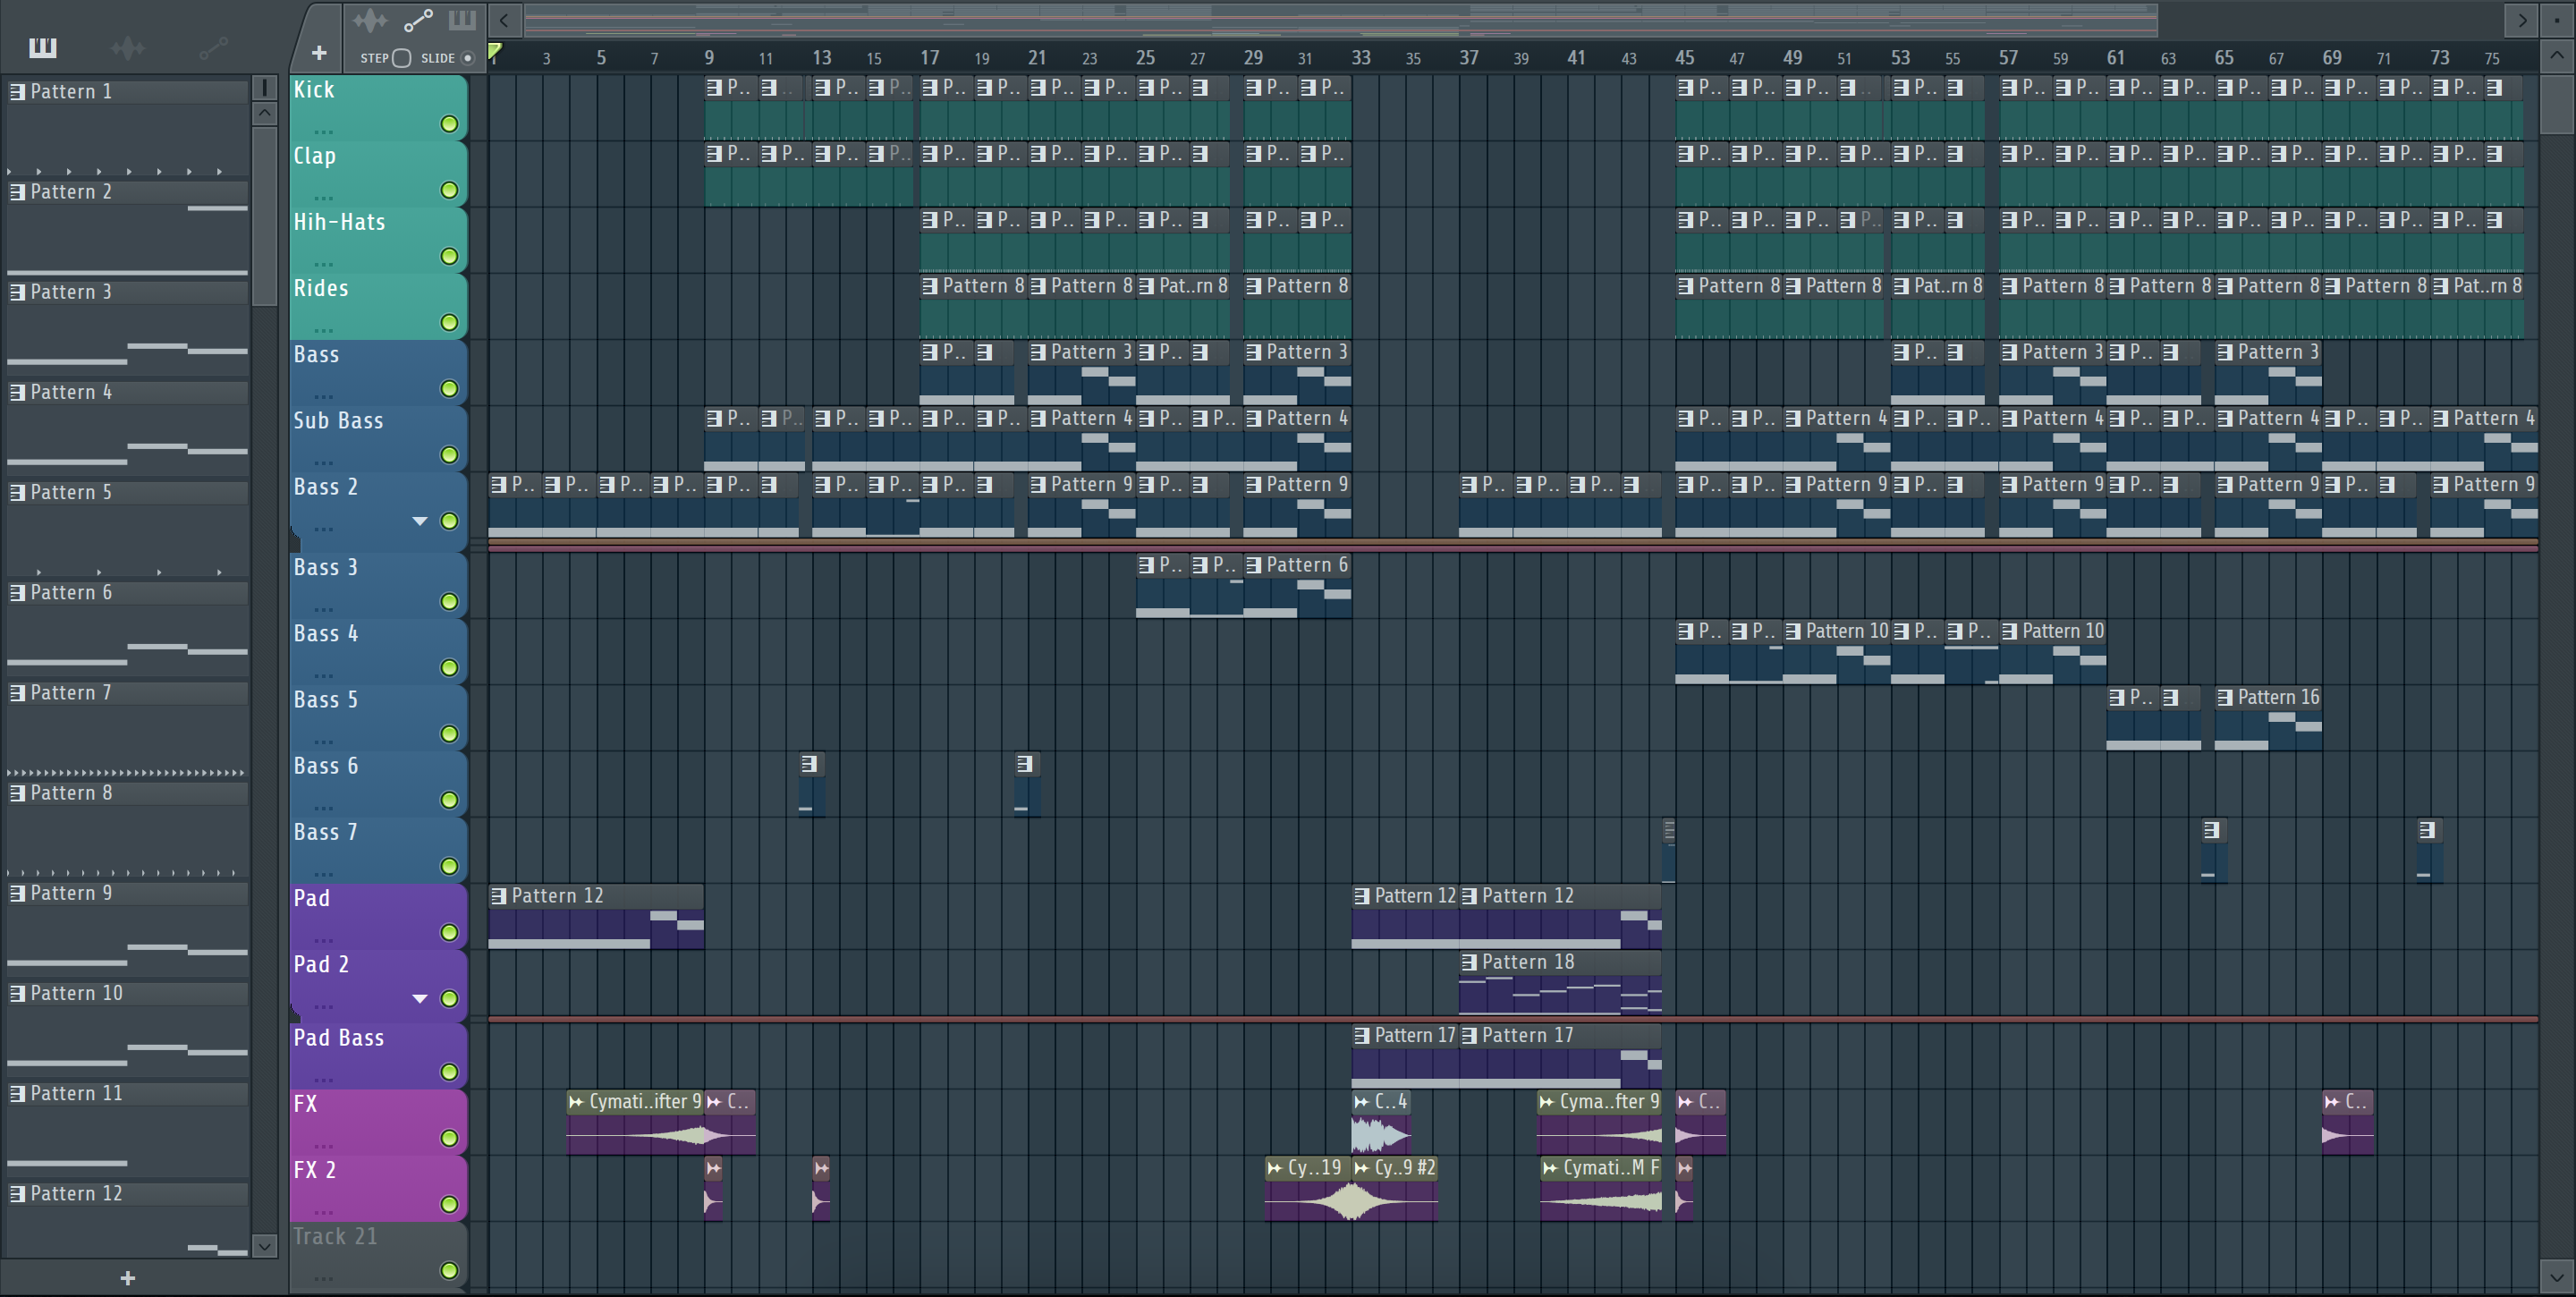Enable the STEP editing checkbox
This screenshot has height=1297, width=2576.
tap(402, 58)
